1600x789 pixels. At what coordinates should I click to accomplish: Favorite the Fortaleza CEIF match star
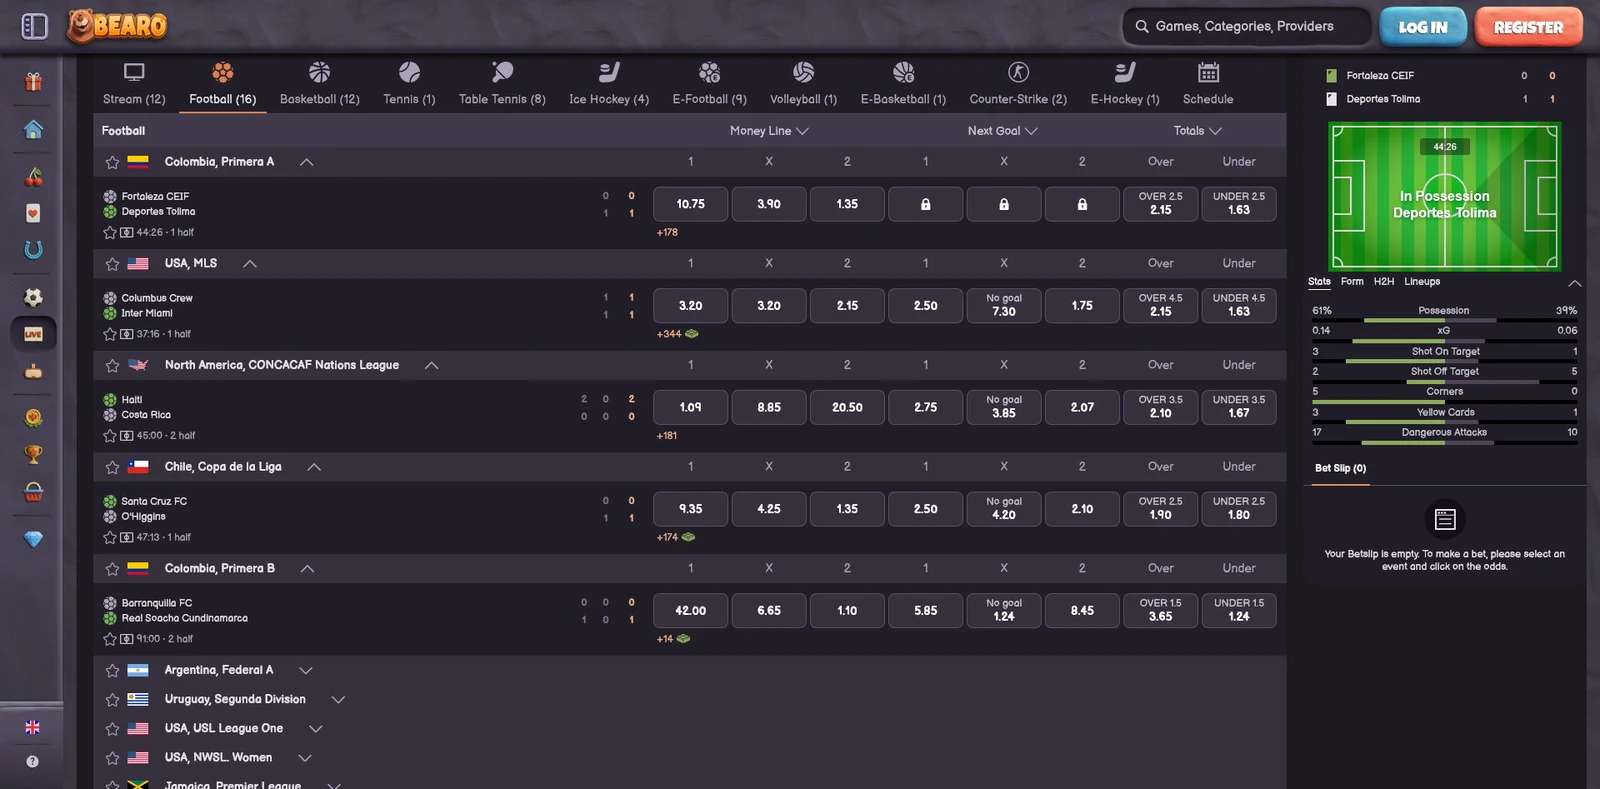tap(110, 232)
